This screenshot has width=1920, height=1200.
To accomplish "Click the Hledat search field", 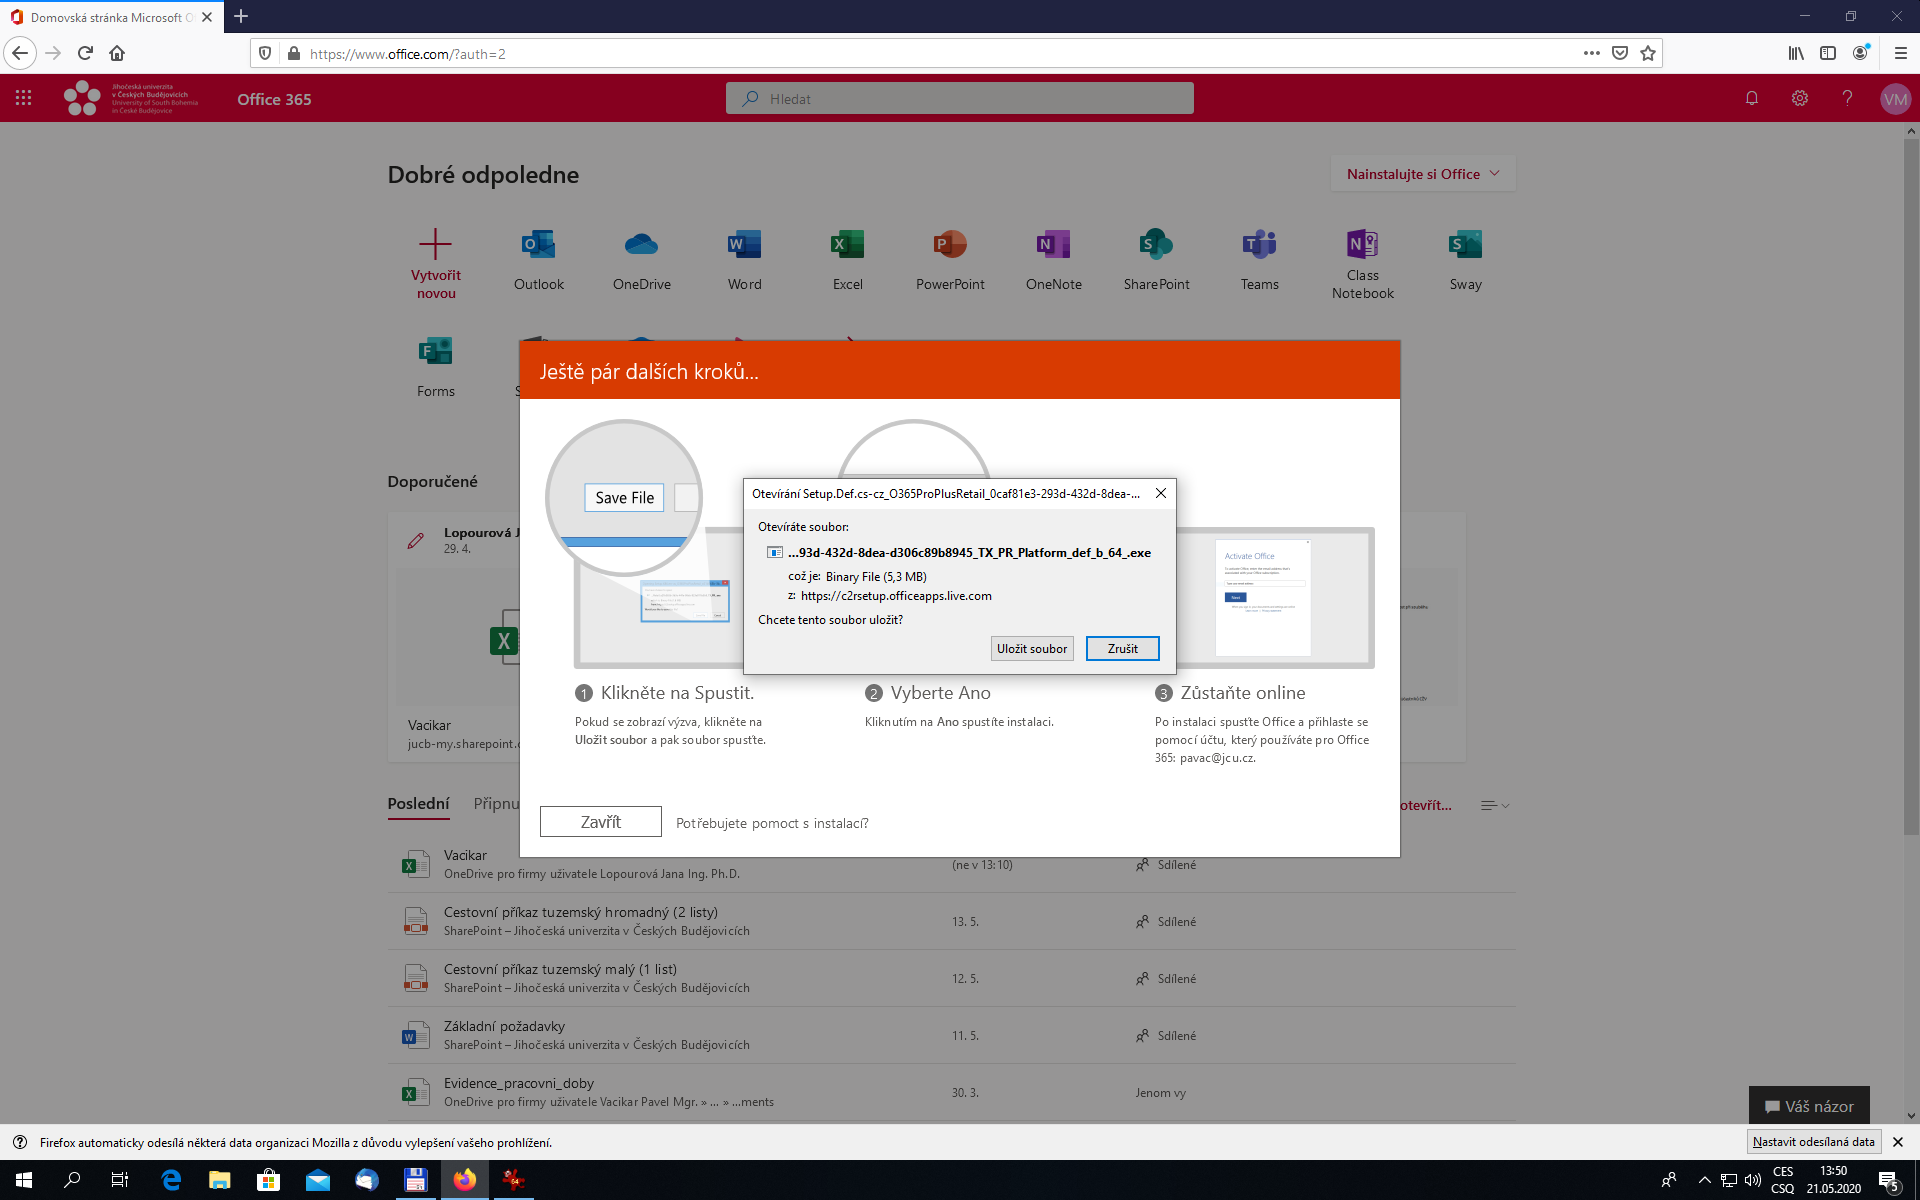I will point(960,98).
